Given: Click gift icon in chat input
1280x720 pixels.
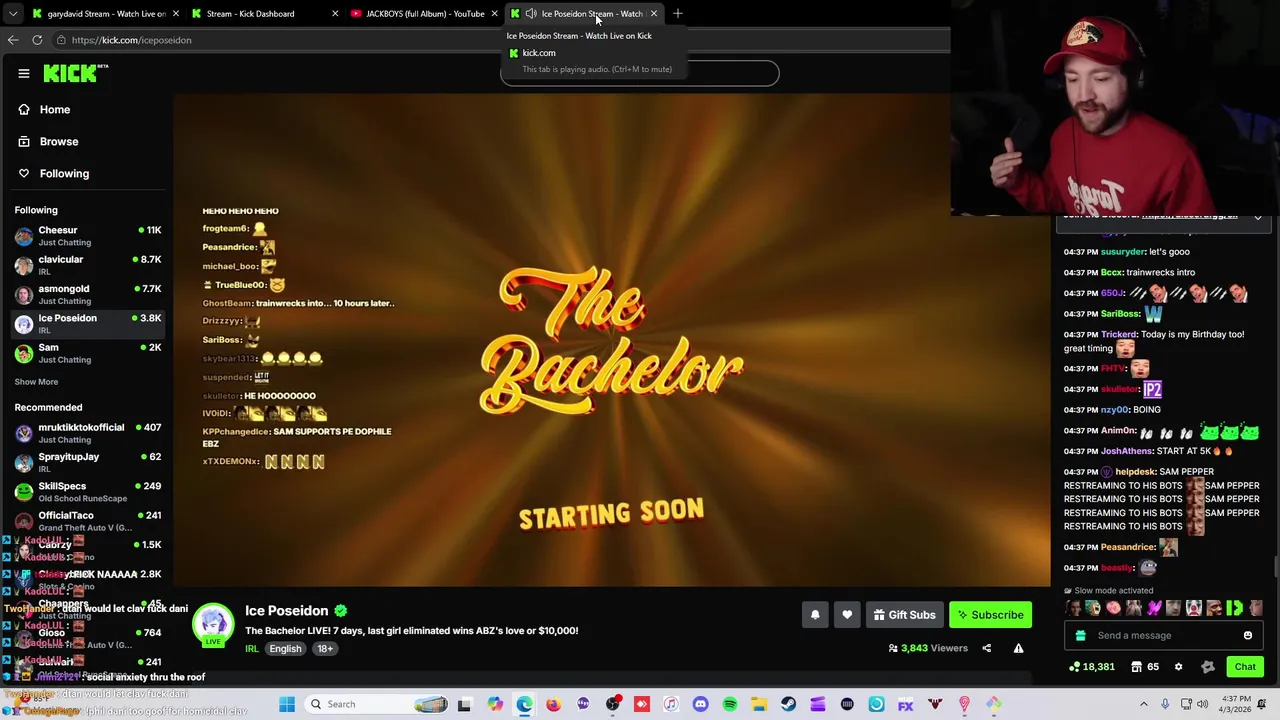Looking at the screenshot, I should pos(1080,635).
